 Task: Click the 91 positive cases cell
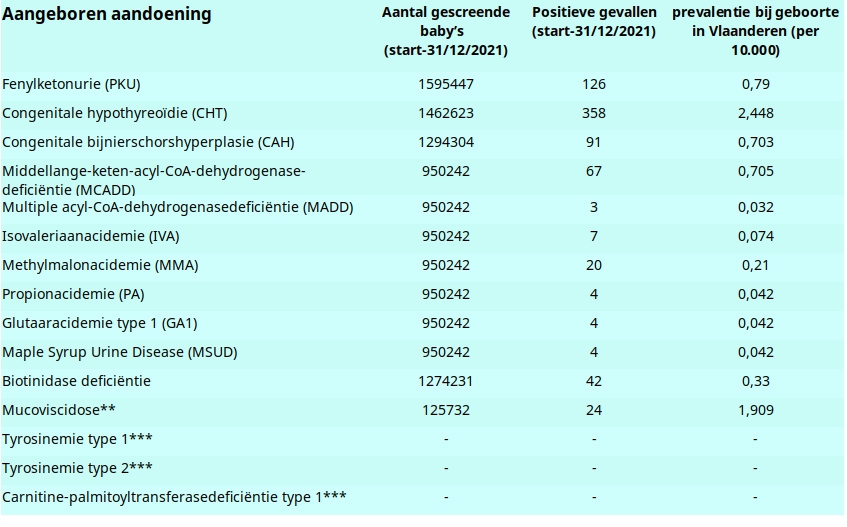coord(594,143)
